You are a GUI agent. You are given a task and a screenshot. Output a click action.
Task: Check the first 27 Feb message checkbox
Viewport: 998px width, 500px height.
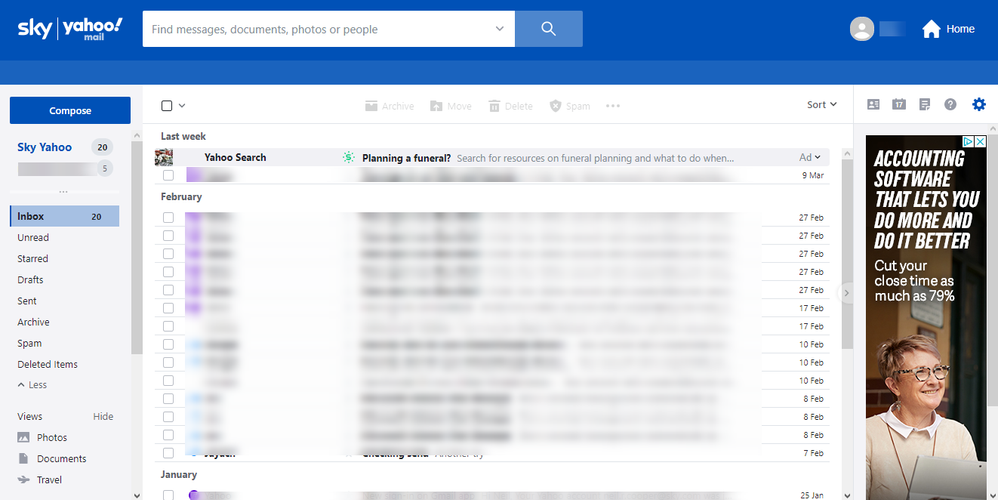click(168, 217)
